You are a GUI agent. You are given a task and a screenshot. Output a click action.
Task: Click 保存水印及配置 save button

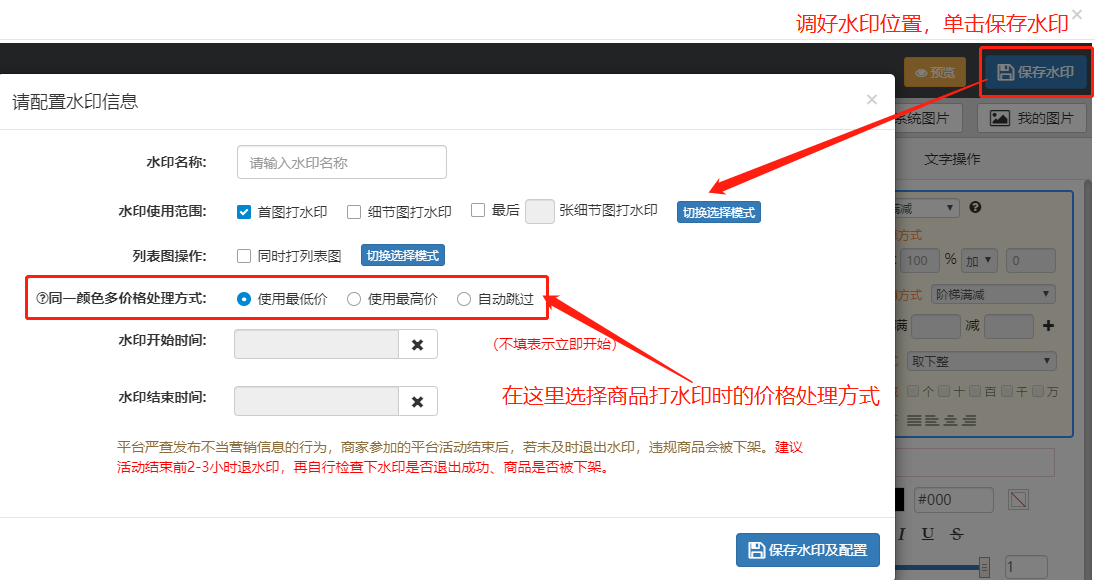(x=808, y=550)
